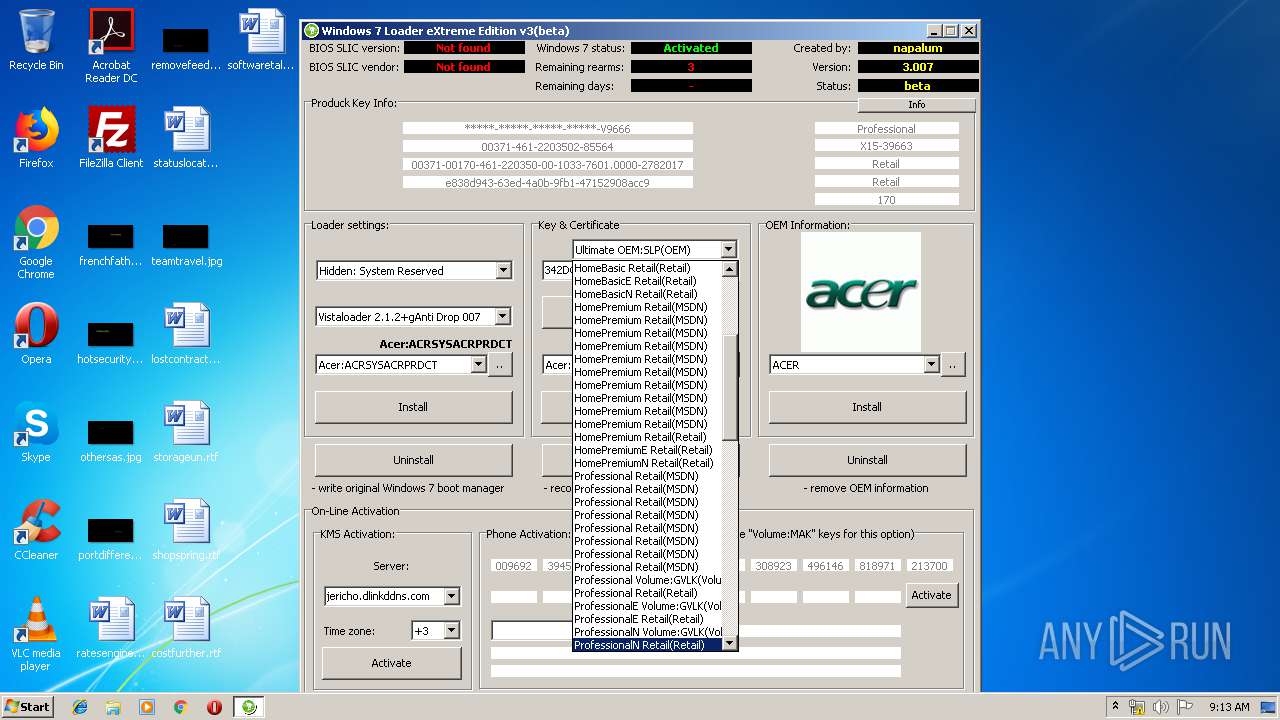Select HomePremiumE Retail(Retail) entry
This screenshot has width=1280, height=720.
point(647,450)
